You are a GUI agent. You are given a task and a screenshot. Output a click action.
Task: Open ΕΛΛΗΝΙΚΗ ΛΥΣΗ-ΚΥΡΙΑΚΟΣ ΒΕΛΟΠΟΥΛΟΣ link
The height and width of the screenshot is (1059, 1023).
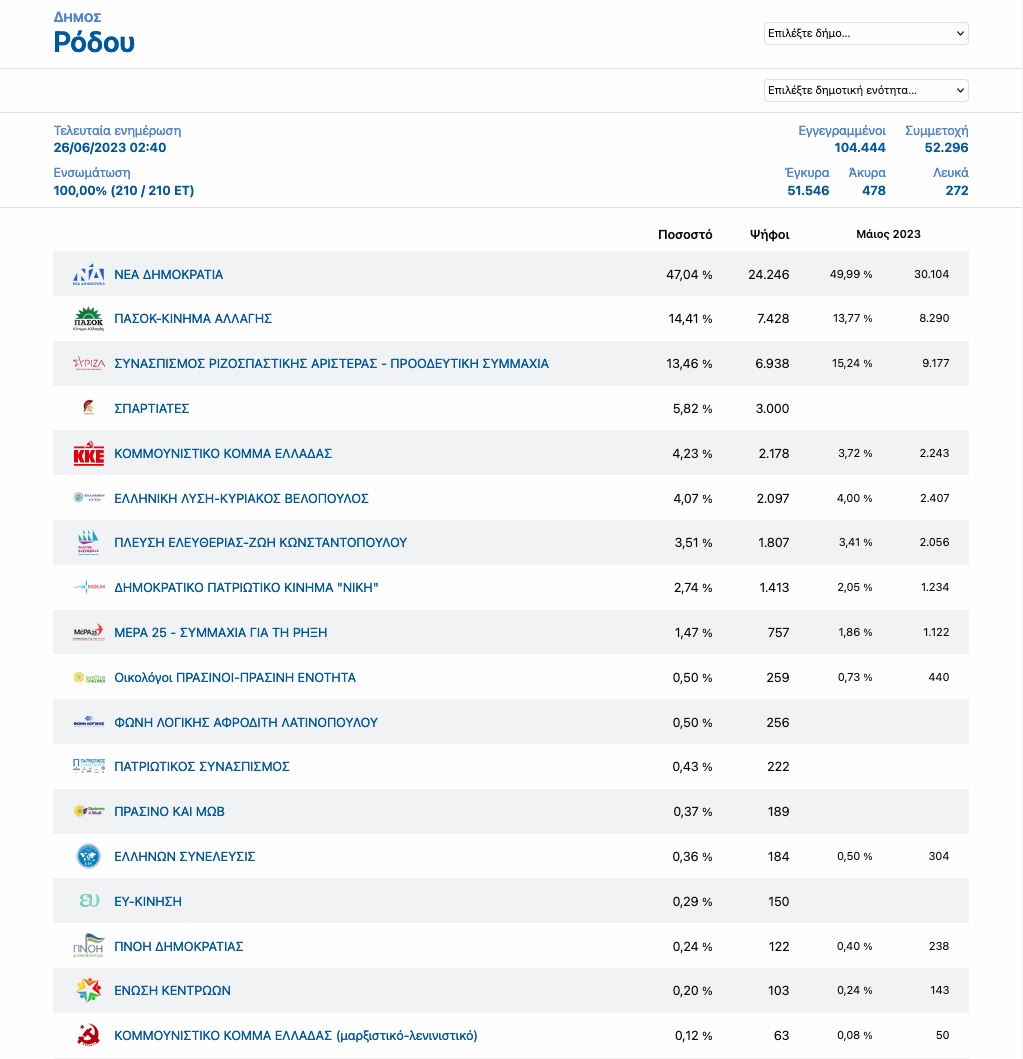(241, 498)
